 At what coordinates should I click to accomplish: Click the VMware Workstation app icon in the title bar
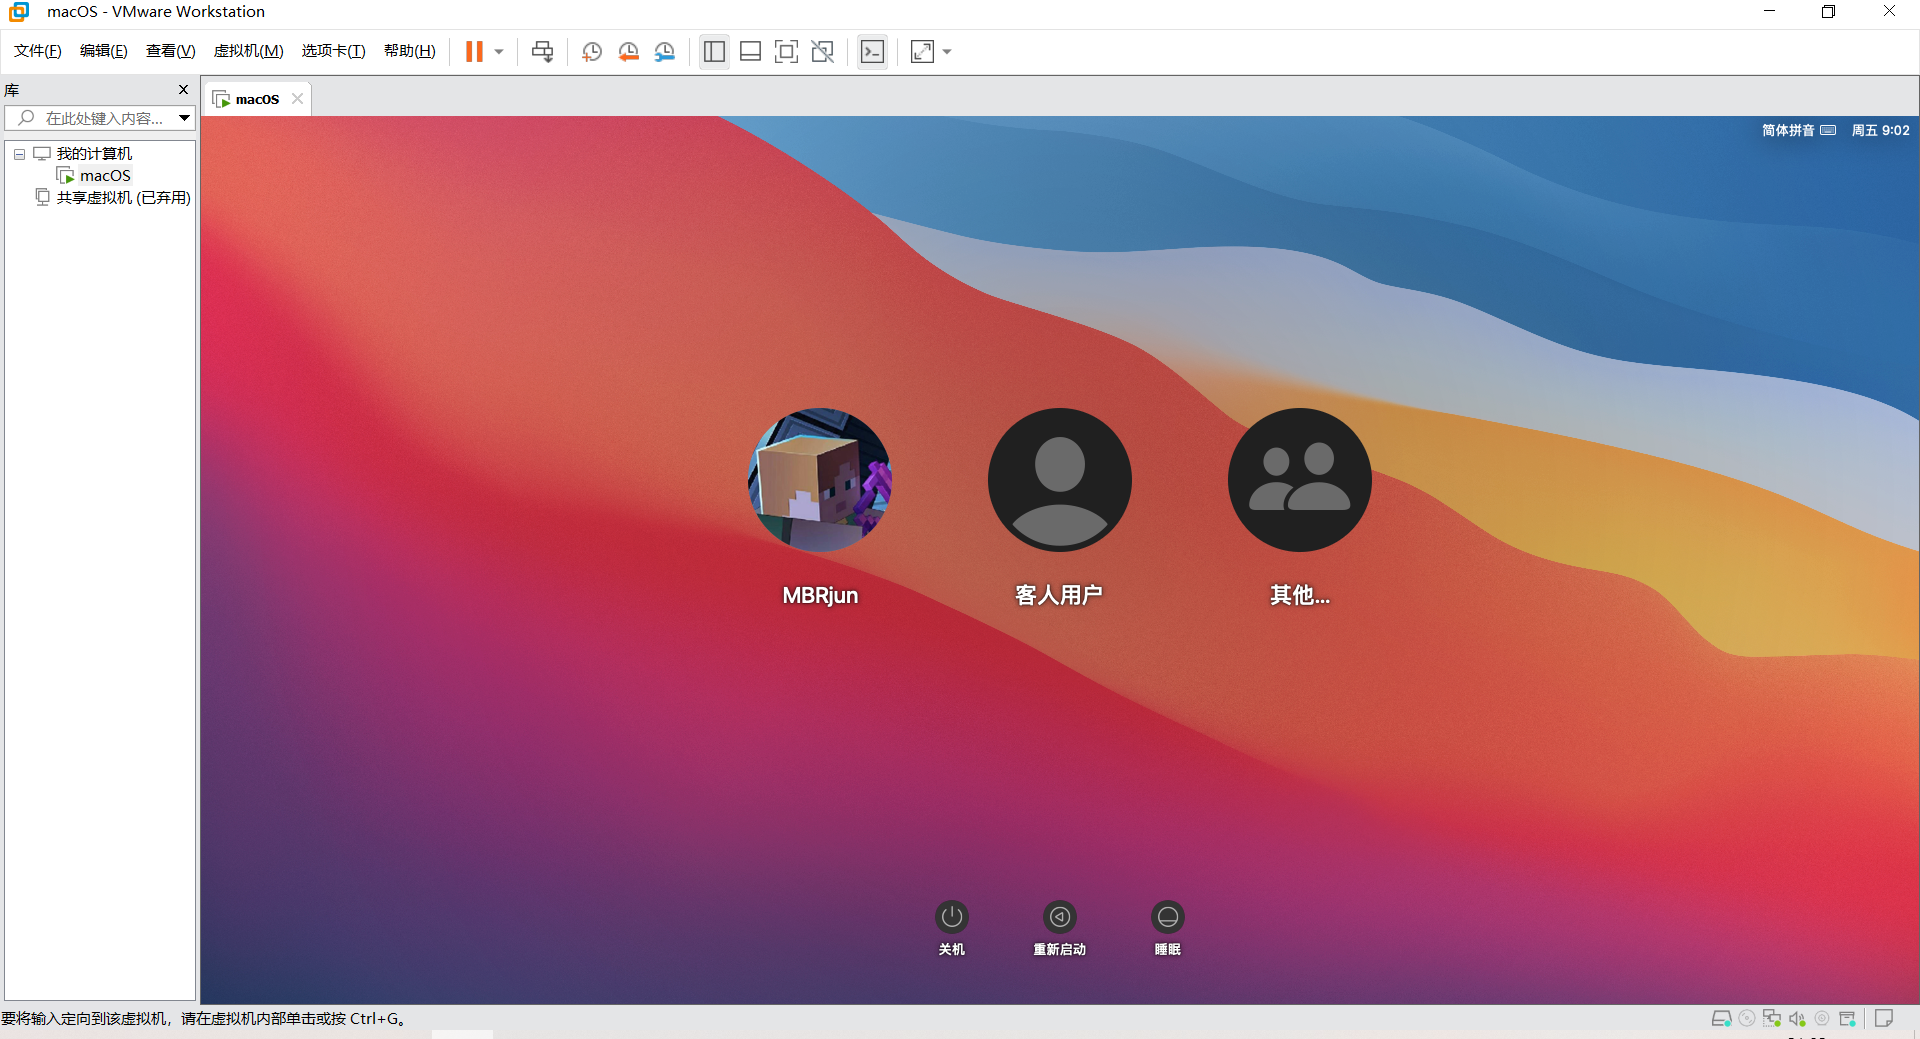(x=19, y=12)
